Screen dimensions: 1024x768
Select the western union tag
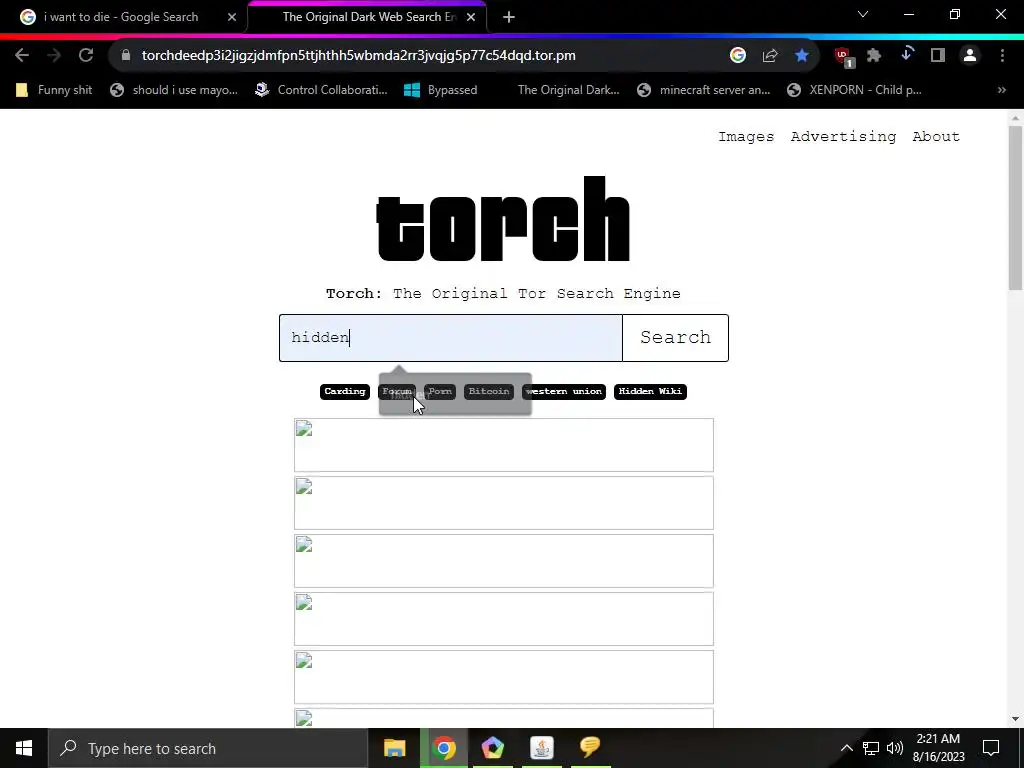tap(564, 391)
